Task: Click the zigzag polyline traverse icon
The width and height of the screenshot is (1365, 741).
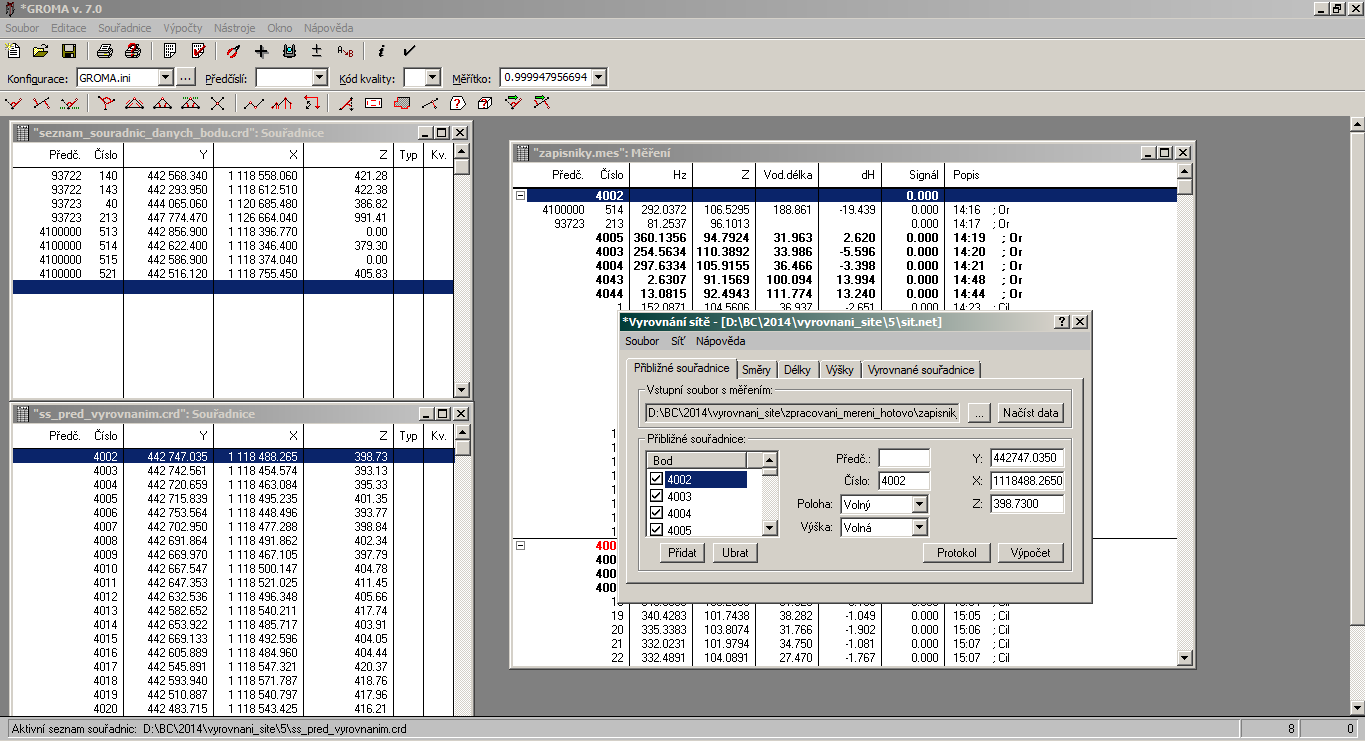Action: point(254,103)
